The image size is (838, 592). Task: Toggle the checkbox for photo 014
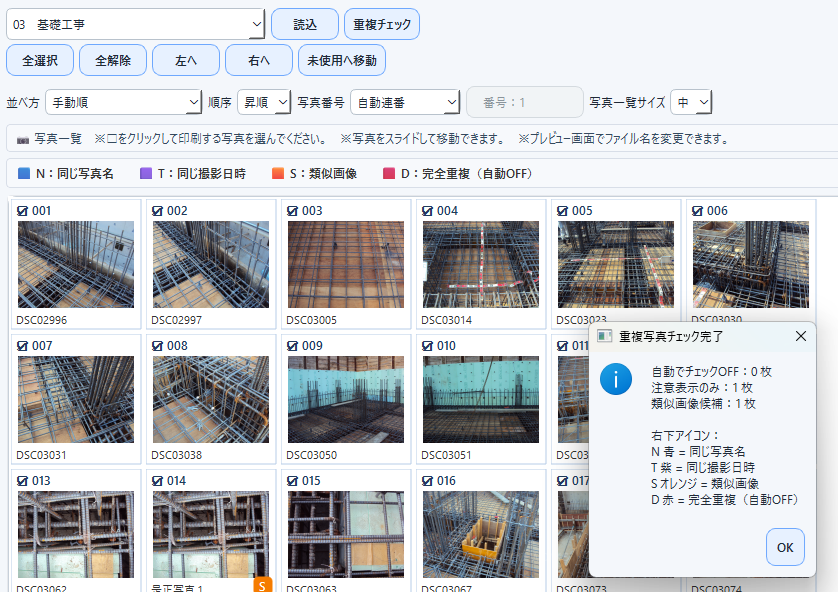[157, 481]
